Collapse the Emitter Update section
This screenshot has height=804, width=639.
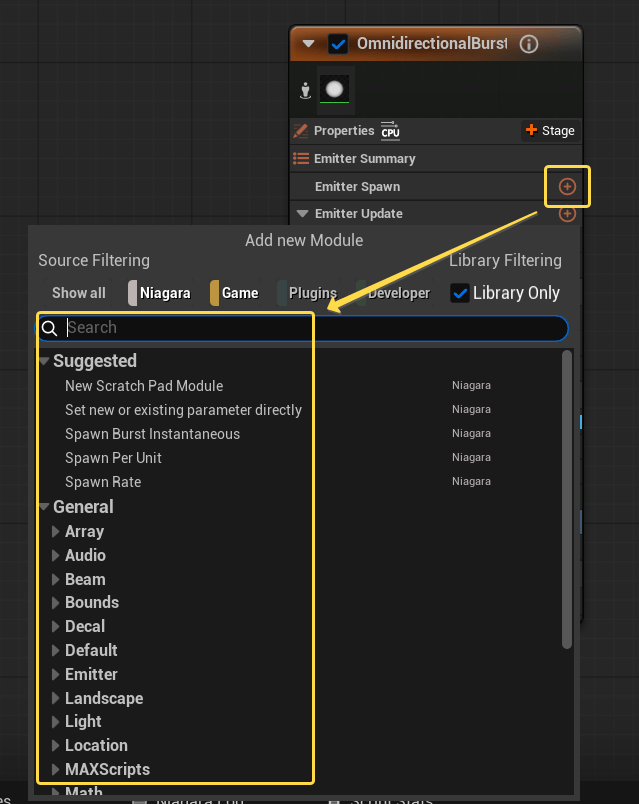(303, 213)
